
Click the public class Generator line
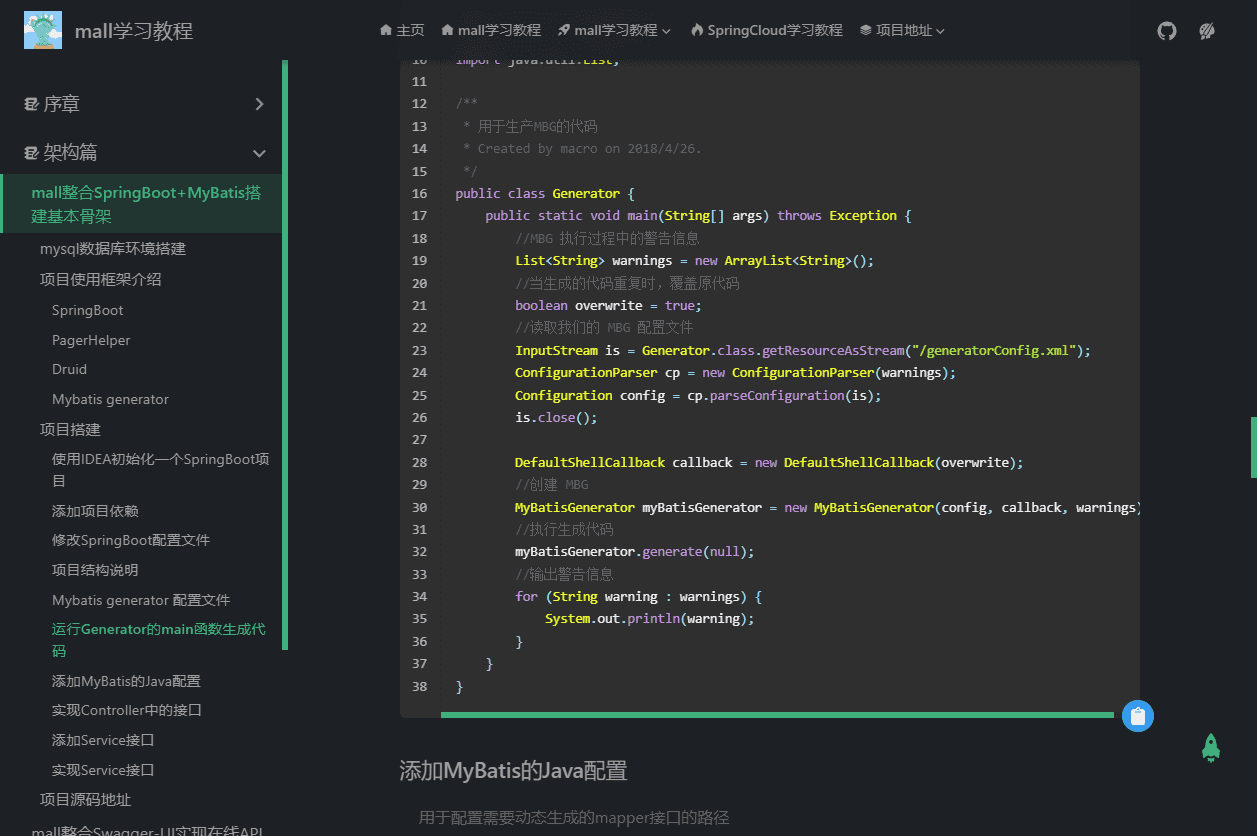[545, 193]
